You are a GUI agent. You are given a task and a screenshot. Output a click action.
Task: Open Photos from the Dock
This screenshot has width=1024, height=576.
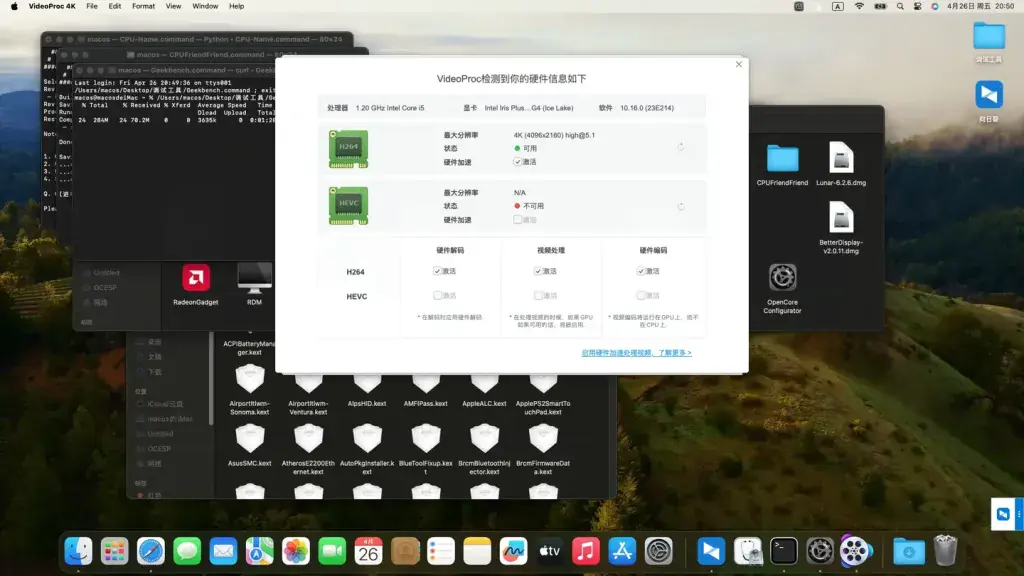[296, 551]
